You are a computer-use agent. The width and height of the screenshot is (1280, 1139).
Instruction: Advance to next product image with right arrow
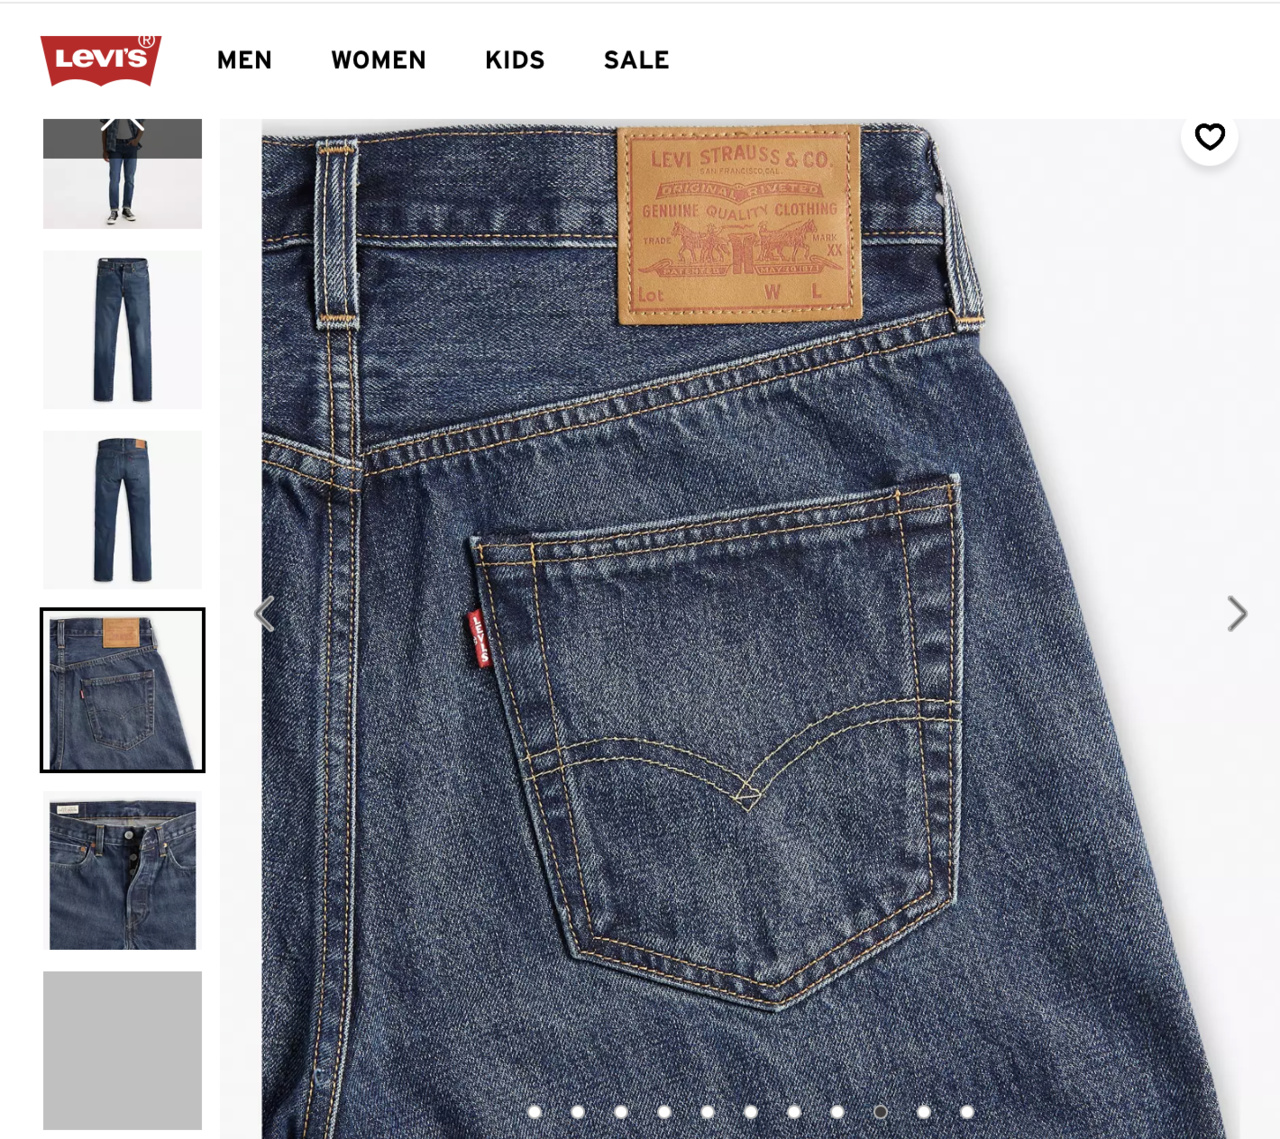tap(1237, 613)
